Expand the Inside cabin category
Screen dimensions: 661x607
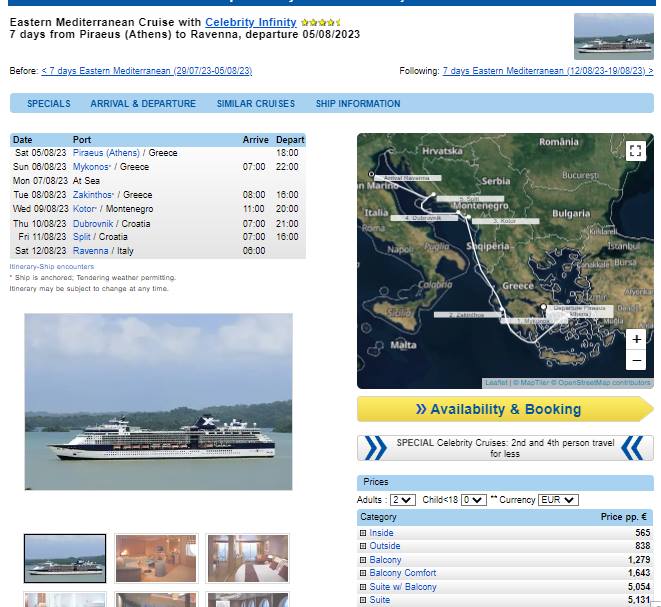tap(363, 533)
